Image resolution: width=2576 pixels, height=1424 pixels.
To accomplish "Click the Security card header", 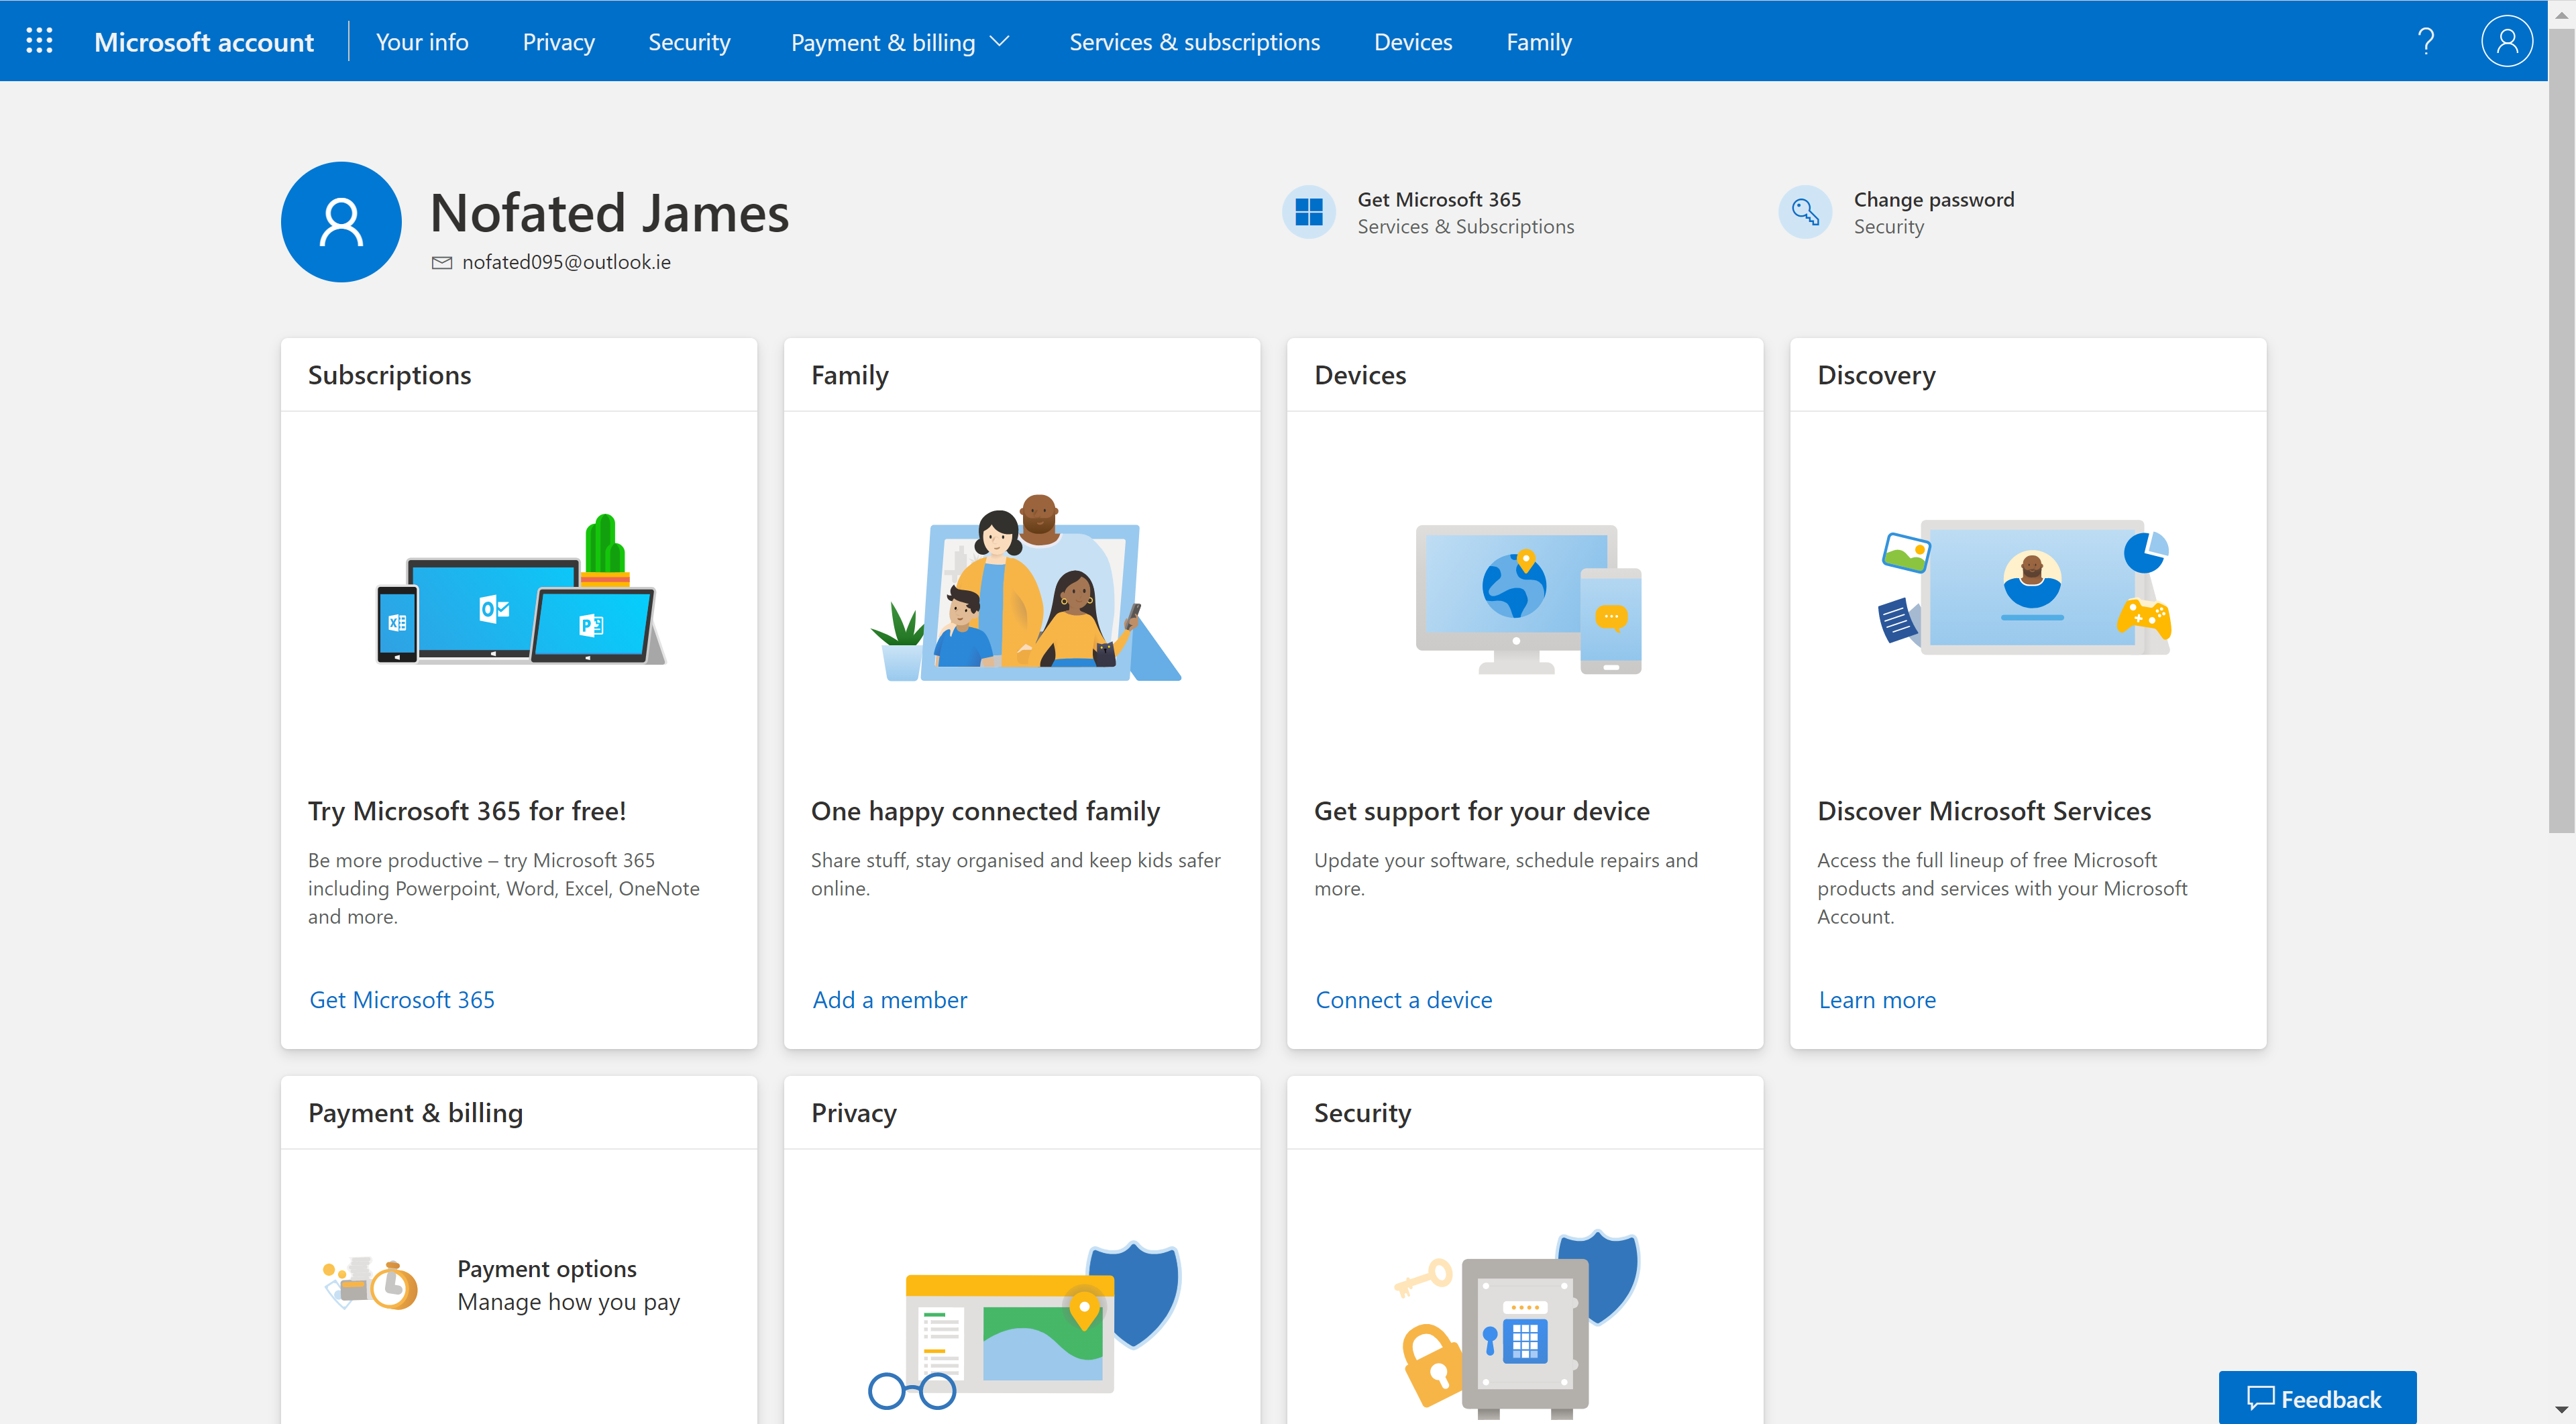I will (1362, 1113).
